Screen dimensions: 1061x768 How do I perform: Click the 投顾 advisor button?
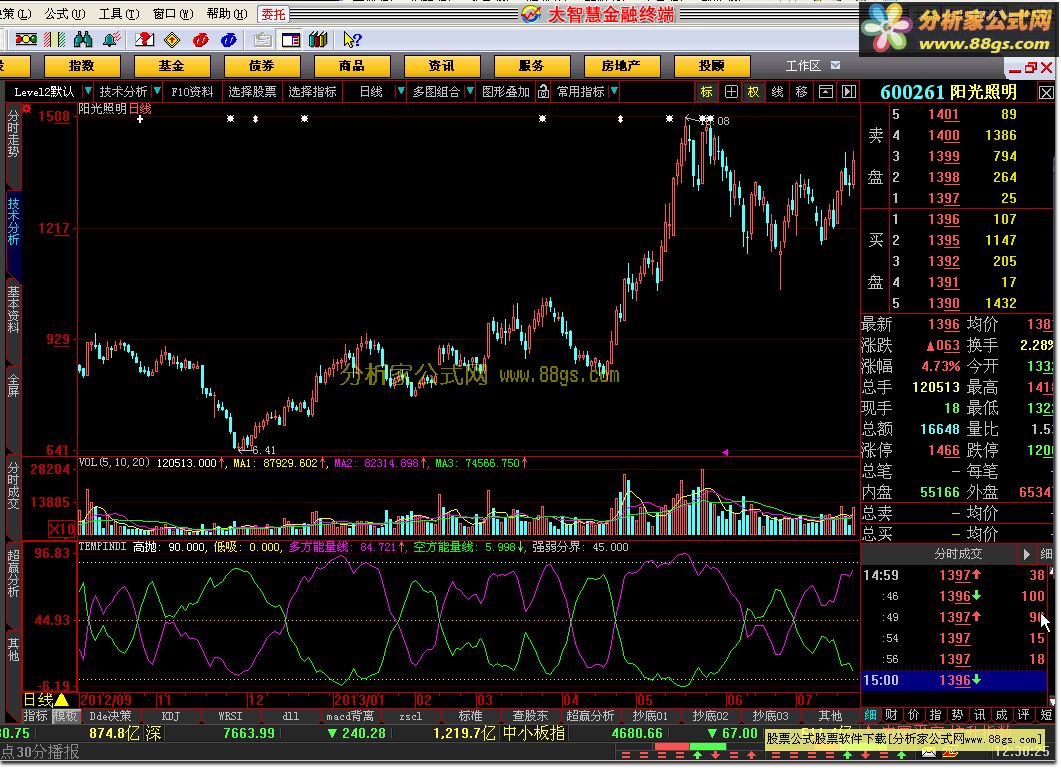point(712,66)
